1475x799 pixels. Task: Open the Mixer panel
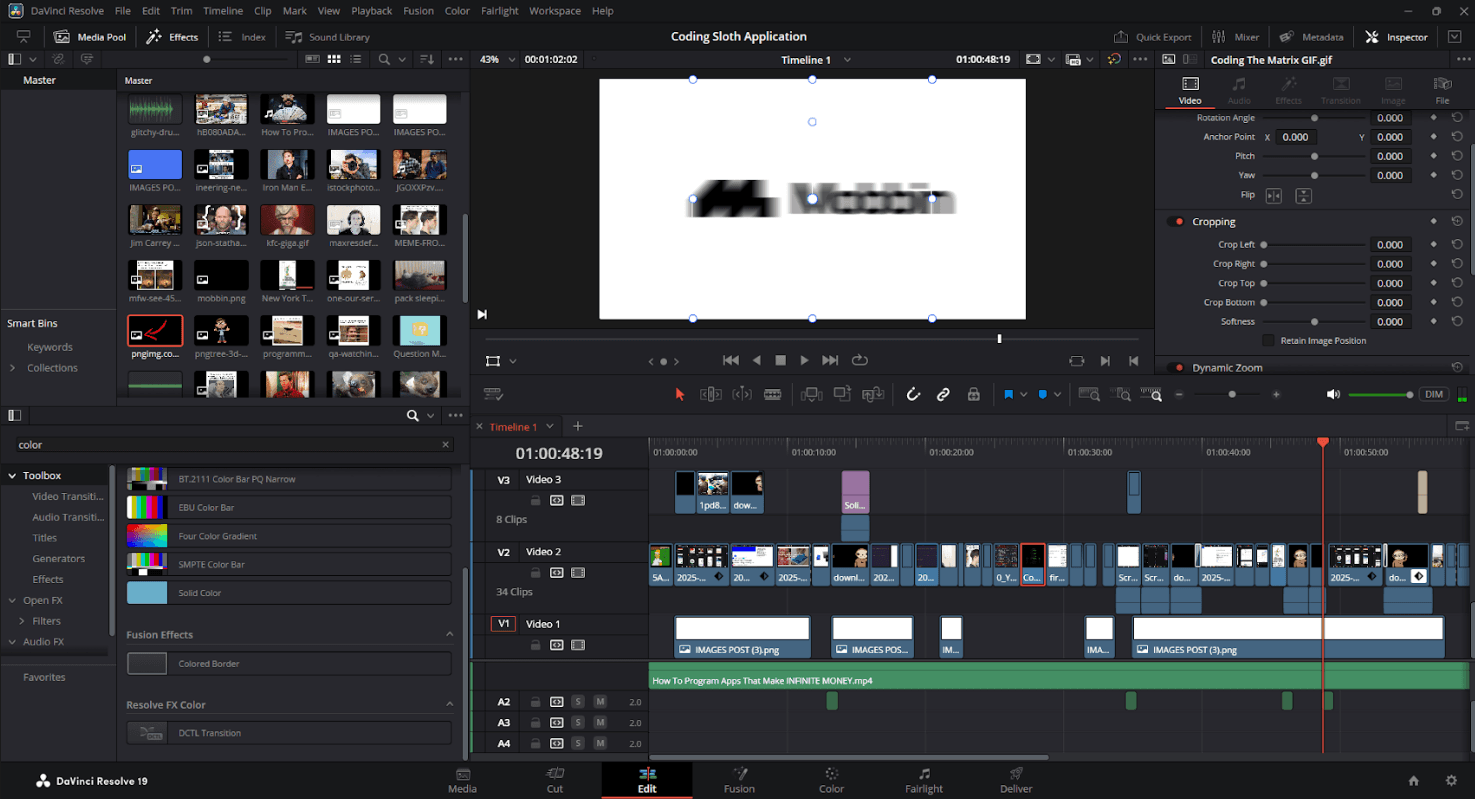(1235, 37)
